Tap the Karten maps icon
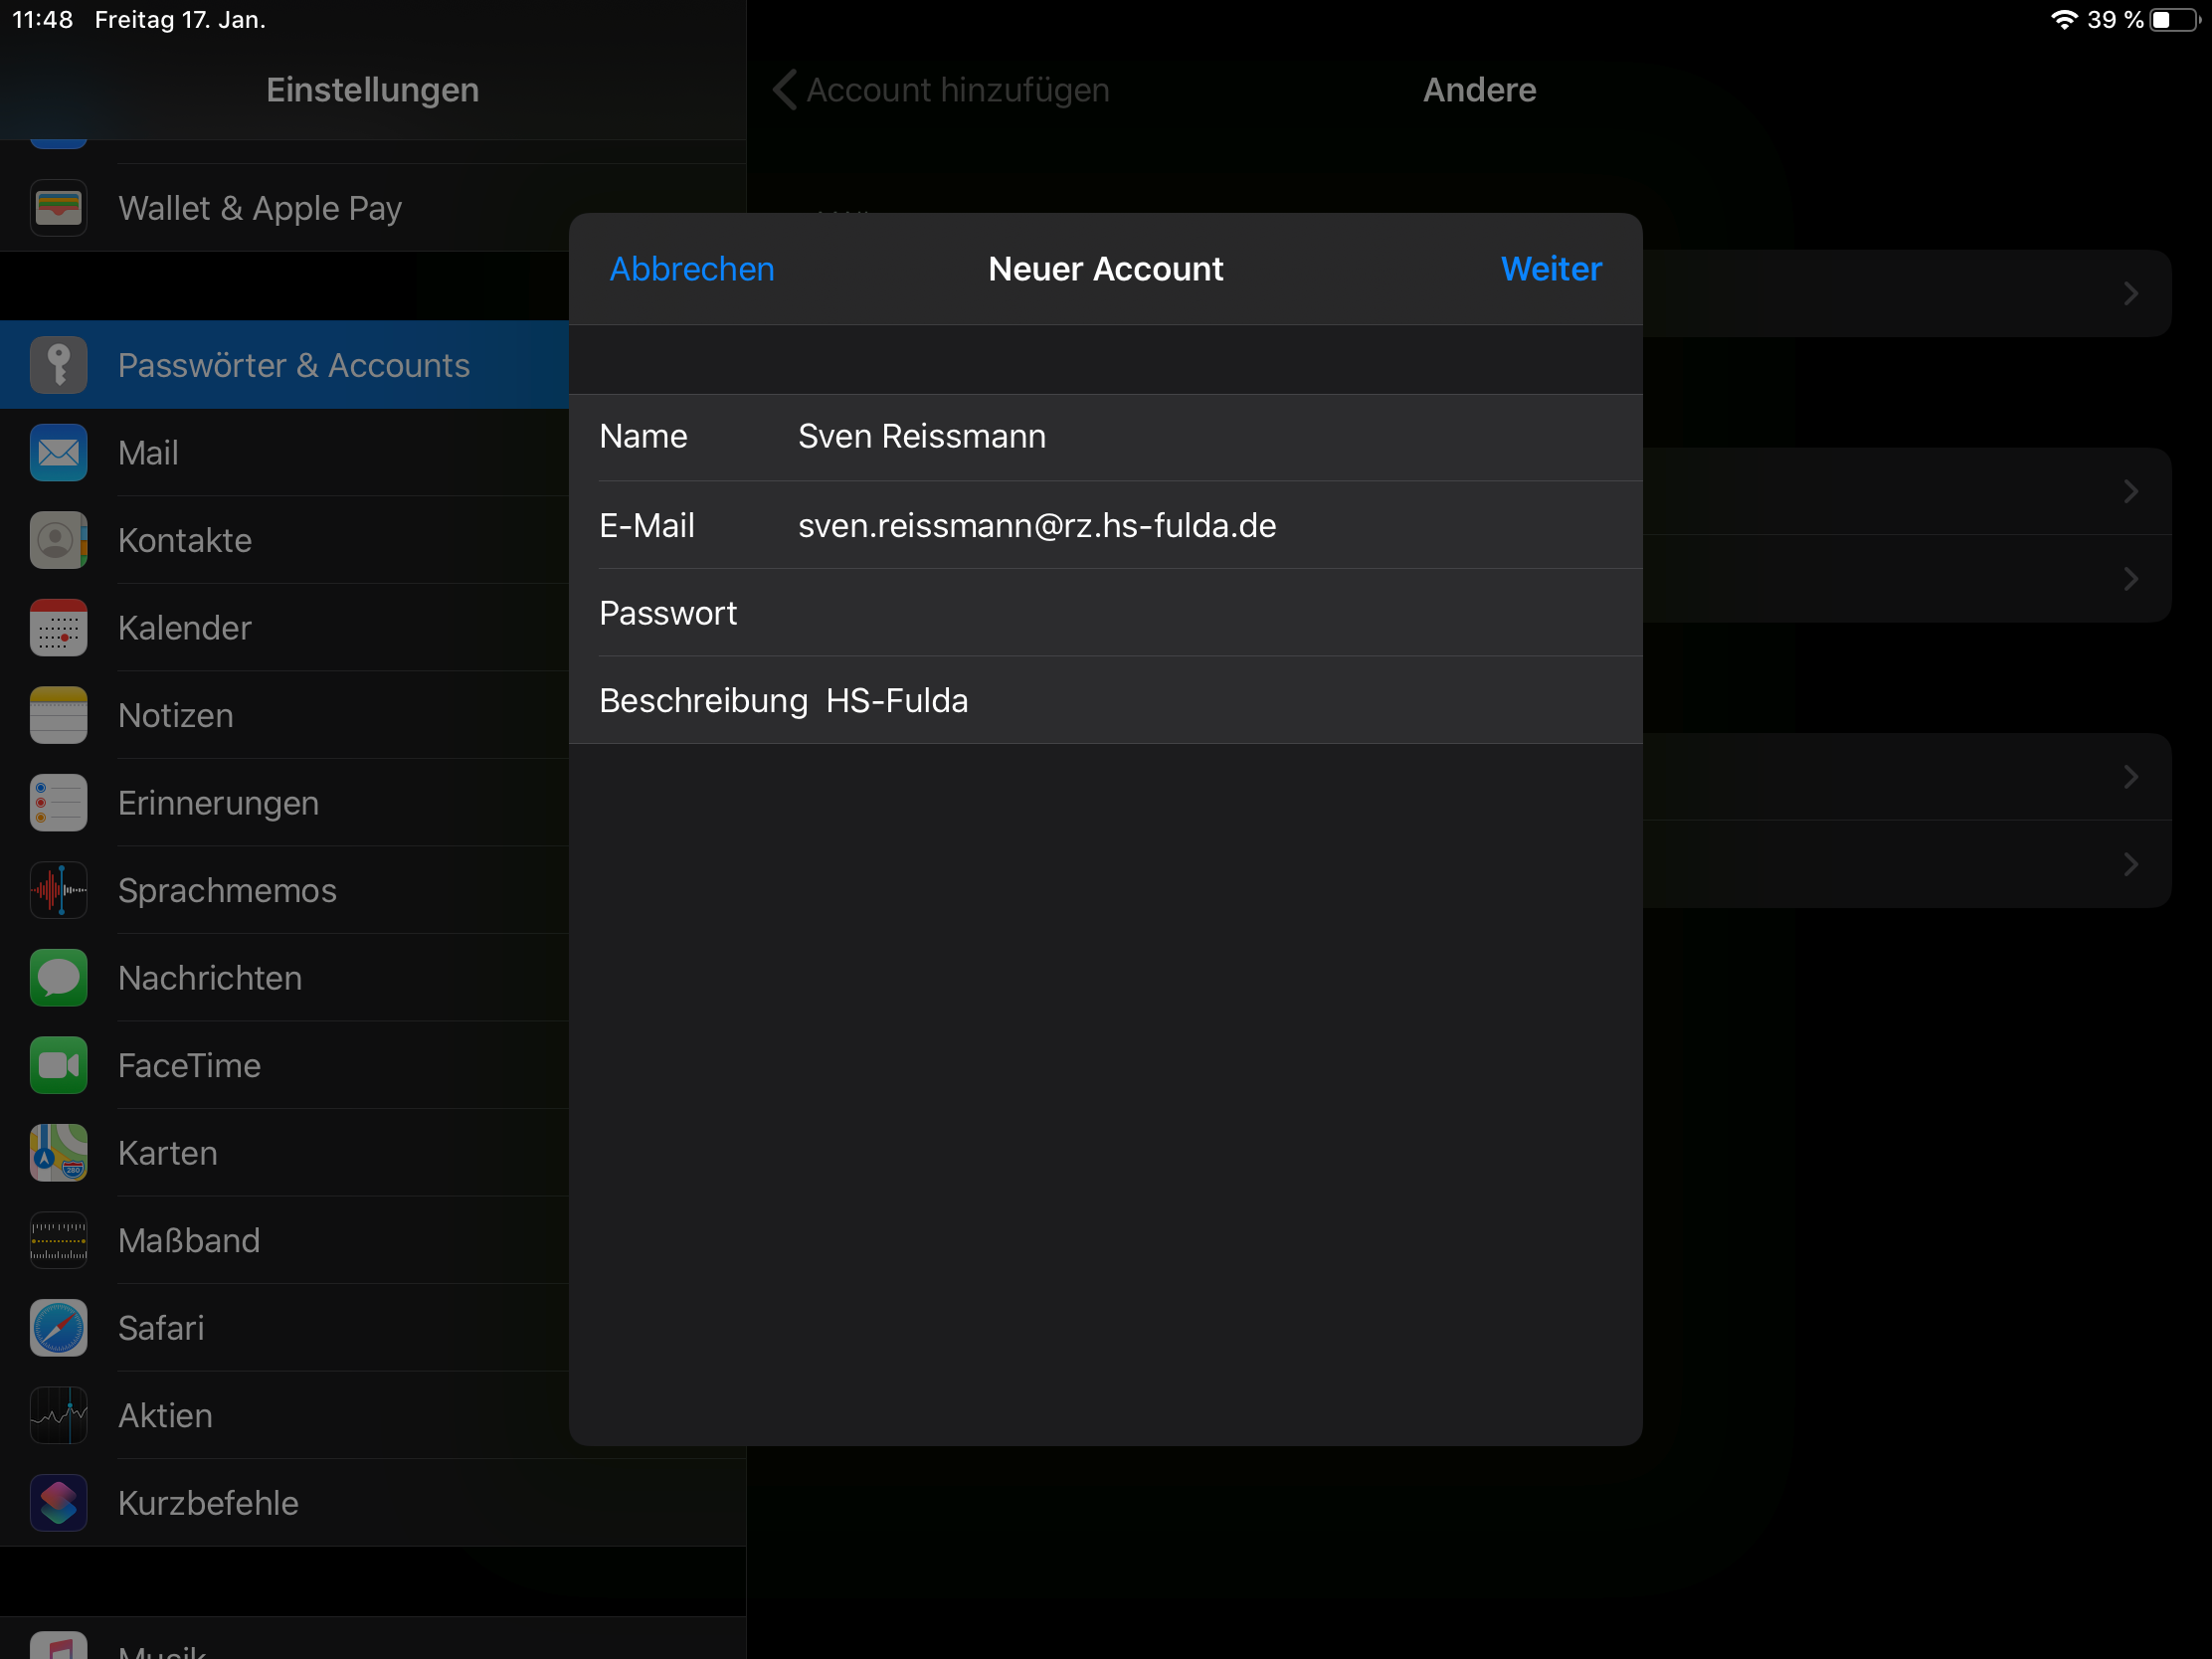 pyautogui.click(x=58, y=1153)
